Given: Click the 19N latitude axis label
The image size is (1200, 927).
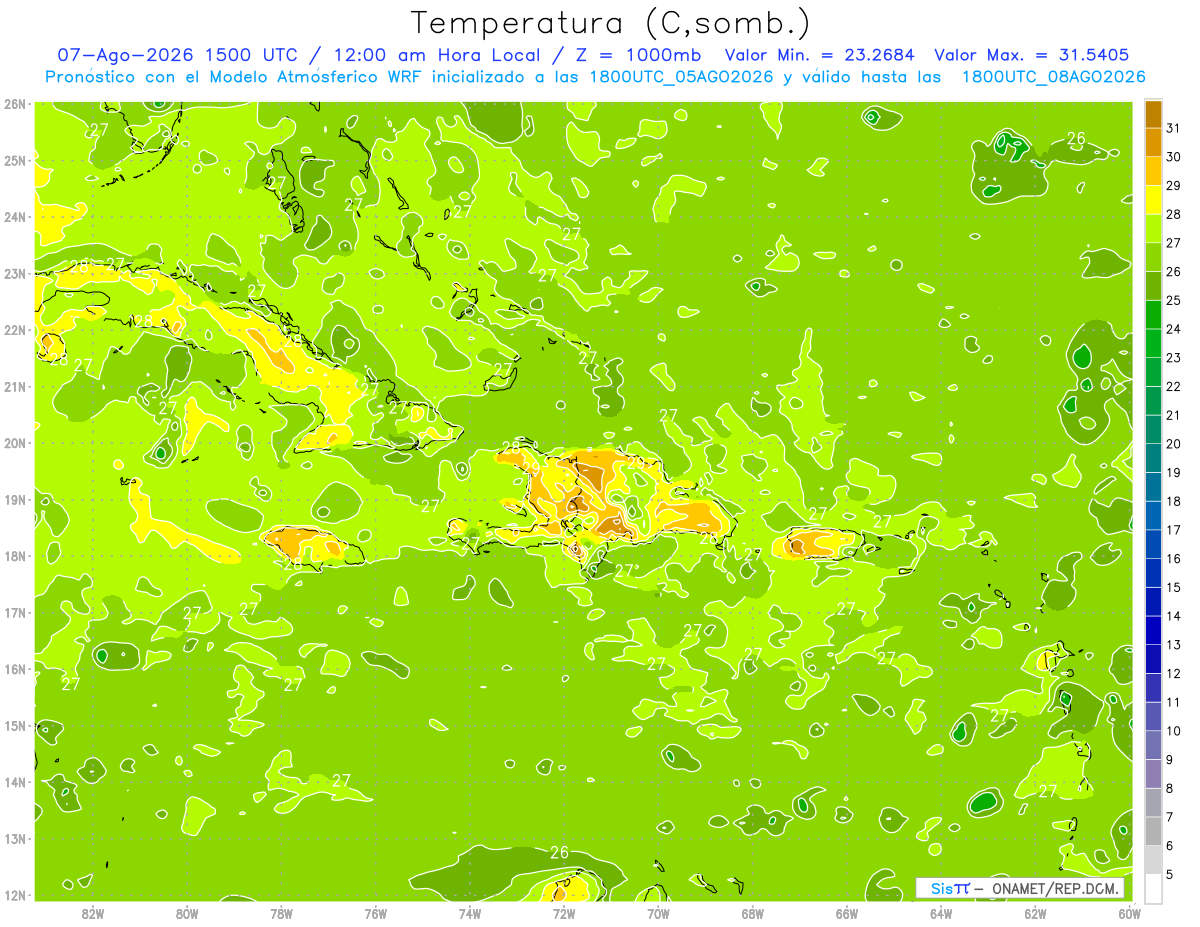Looking at the screenshot, I should point(15,499).
